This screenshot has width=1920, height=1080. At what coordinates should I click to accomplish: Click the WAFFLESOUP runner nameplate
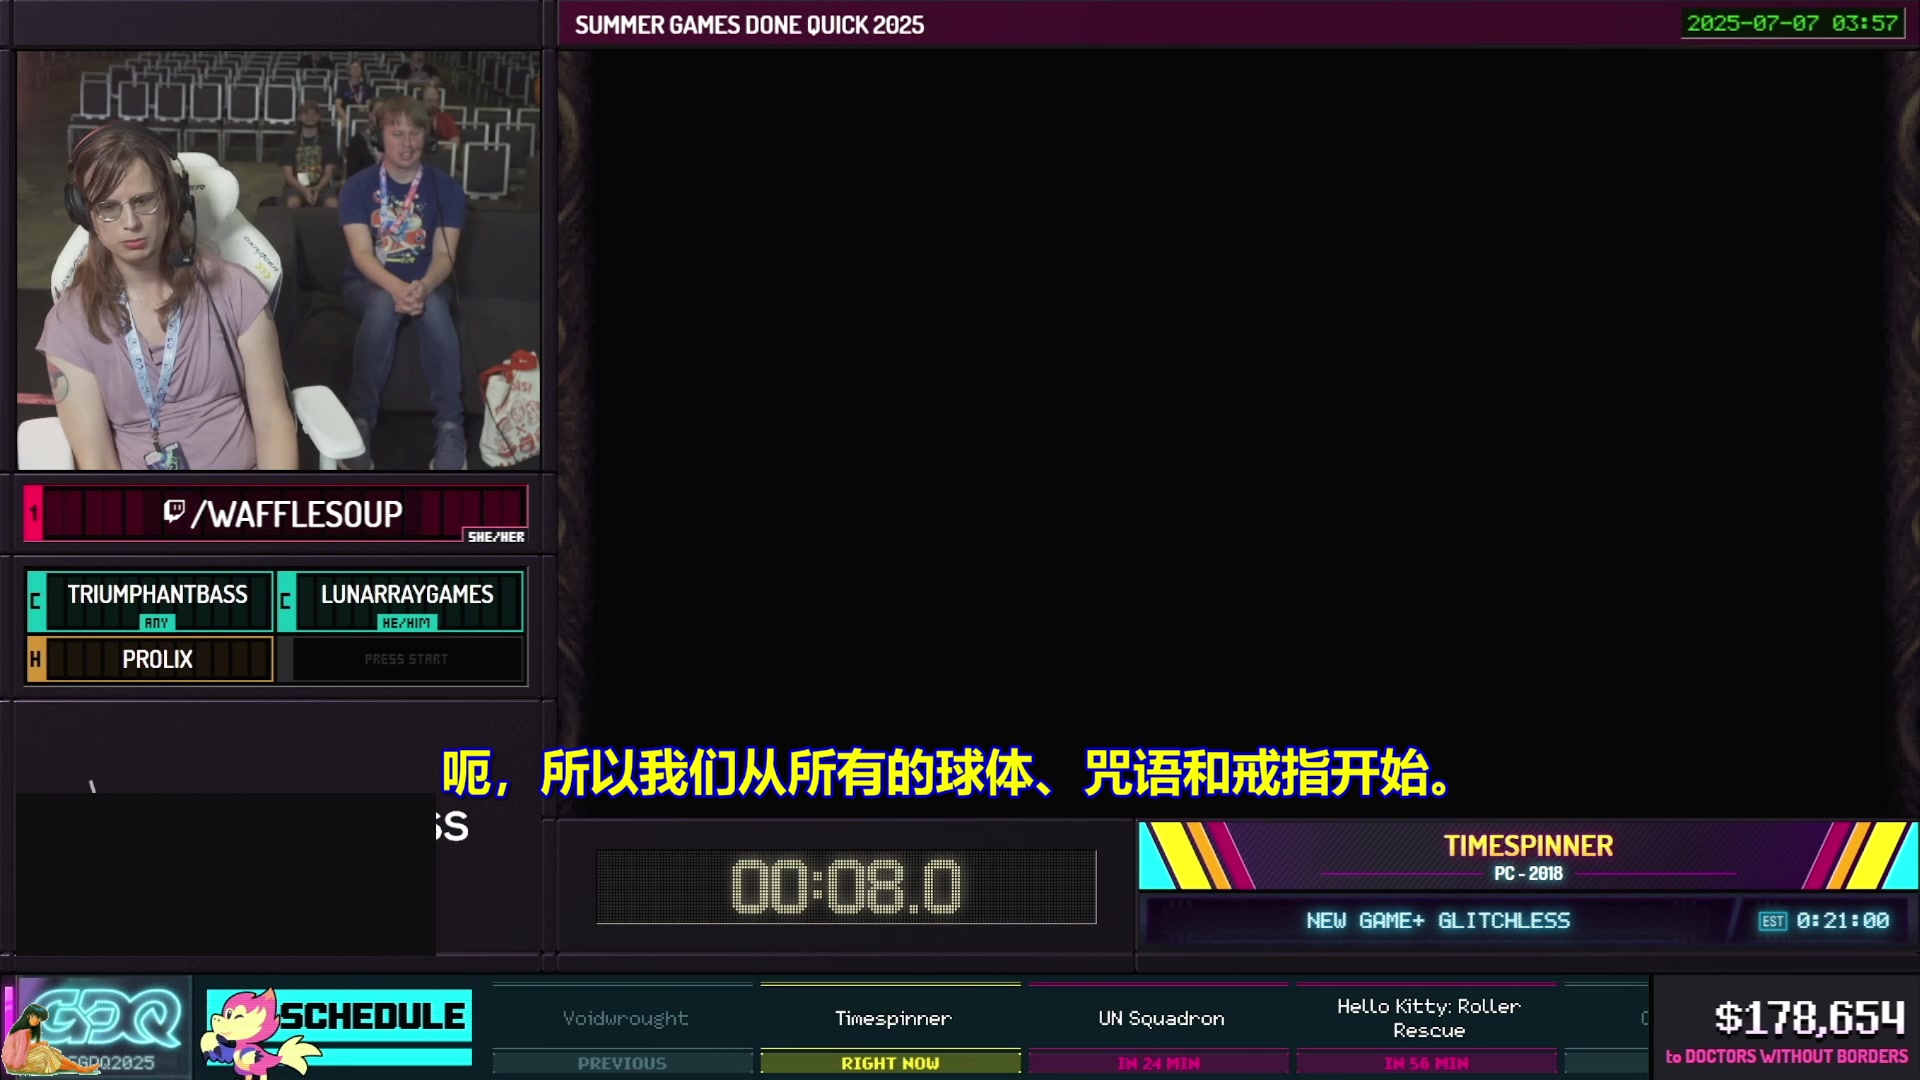276,514
